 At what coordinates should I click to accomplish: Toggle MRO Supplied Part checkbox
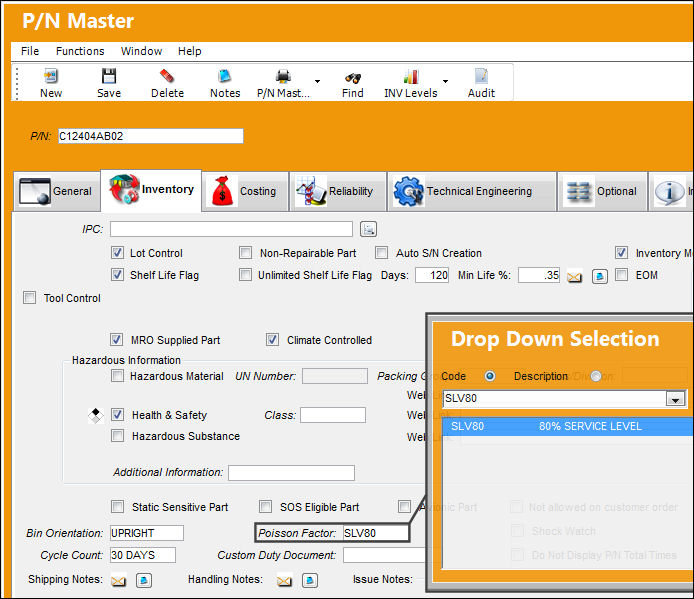[116, 340]
